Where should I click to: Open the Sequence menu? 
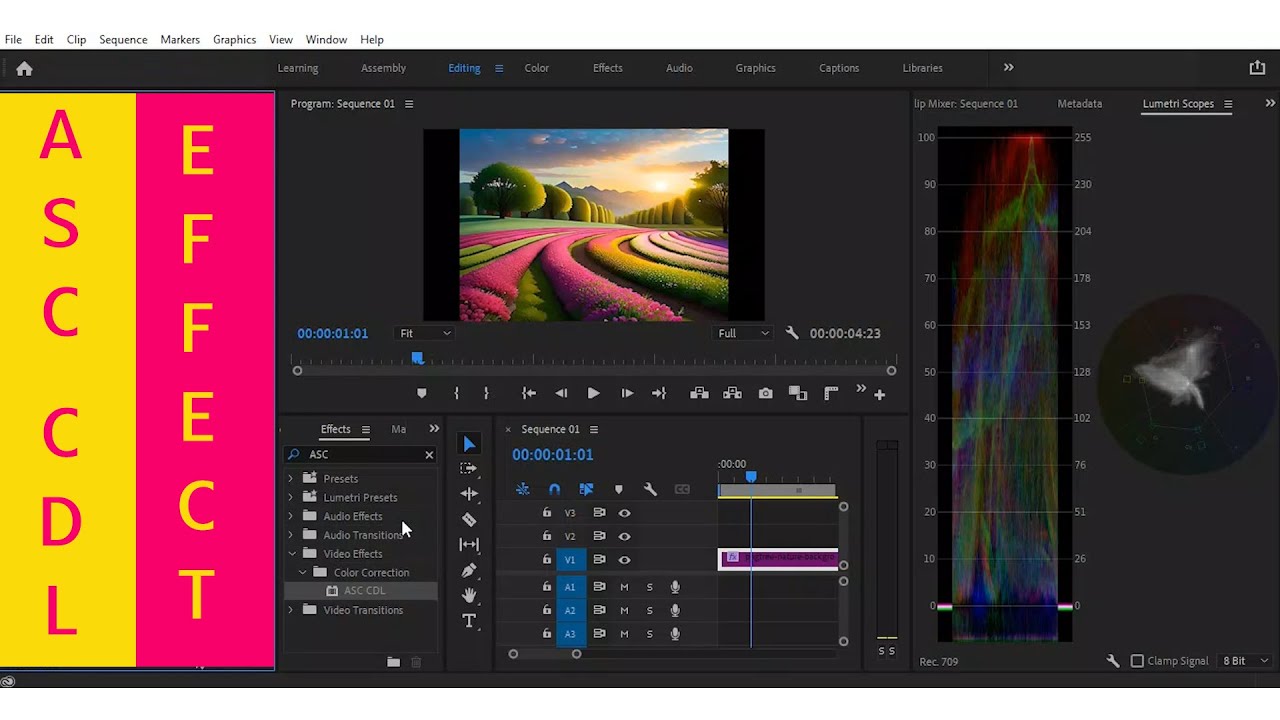(123, 39)
